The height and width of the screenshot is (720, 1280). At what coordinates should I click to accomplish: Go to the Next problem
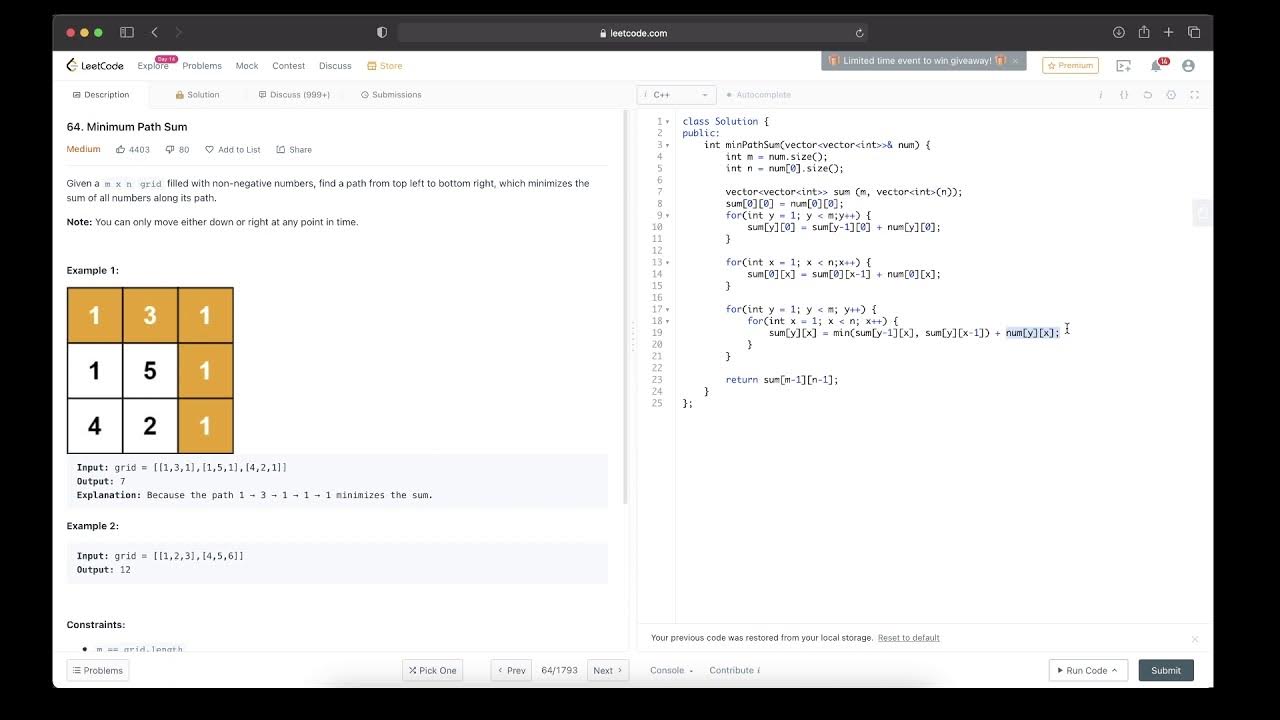tap(608, 670)
